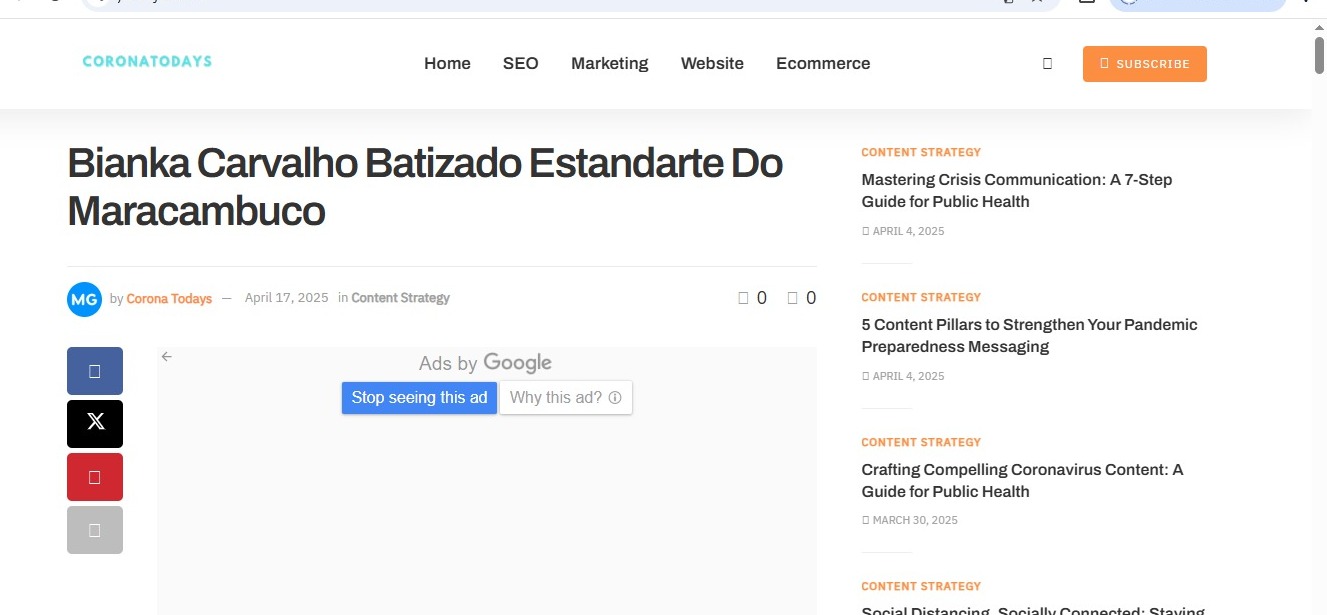This screenshot has height=615, width=1327.
Task: Click Why this ad? button
Action: pyautogui.click(x=566, y=398)
